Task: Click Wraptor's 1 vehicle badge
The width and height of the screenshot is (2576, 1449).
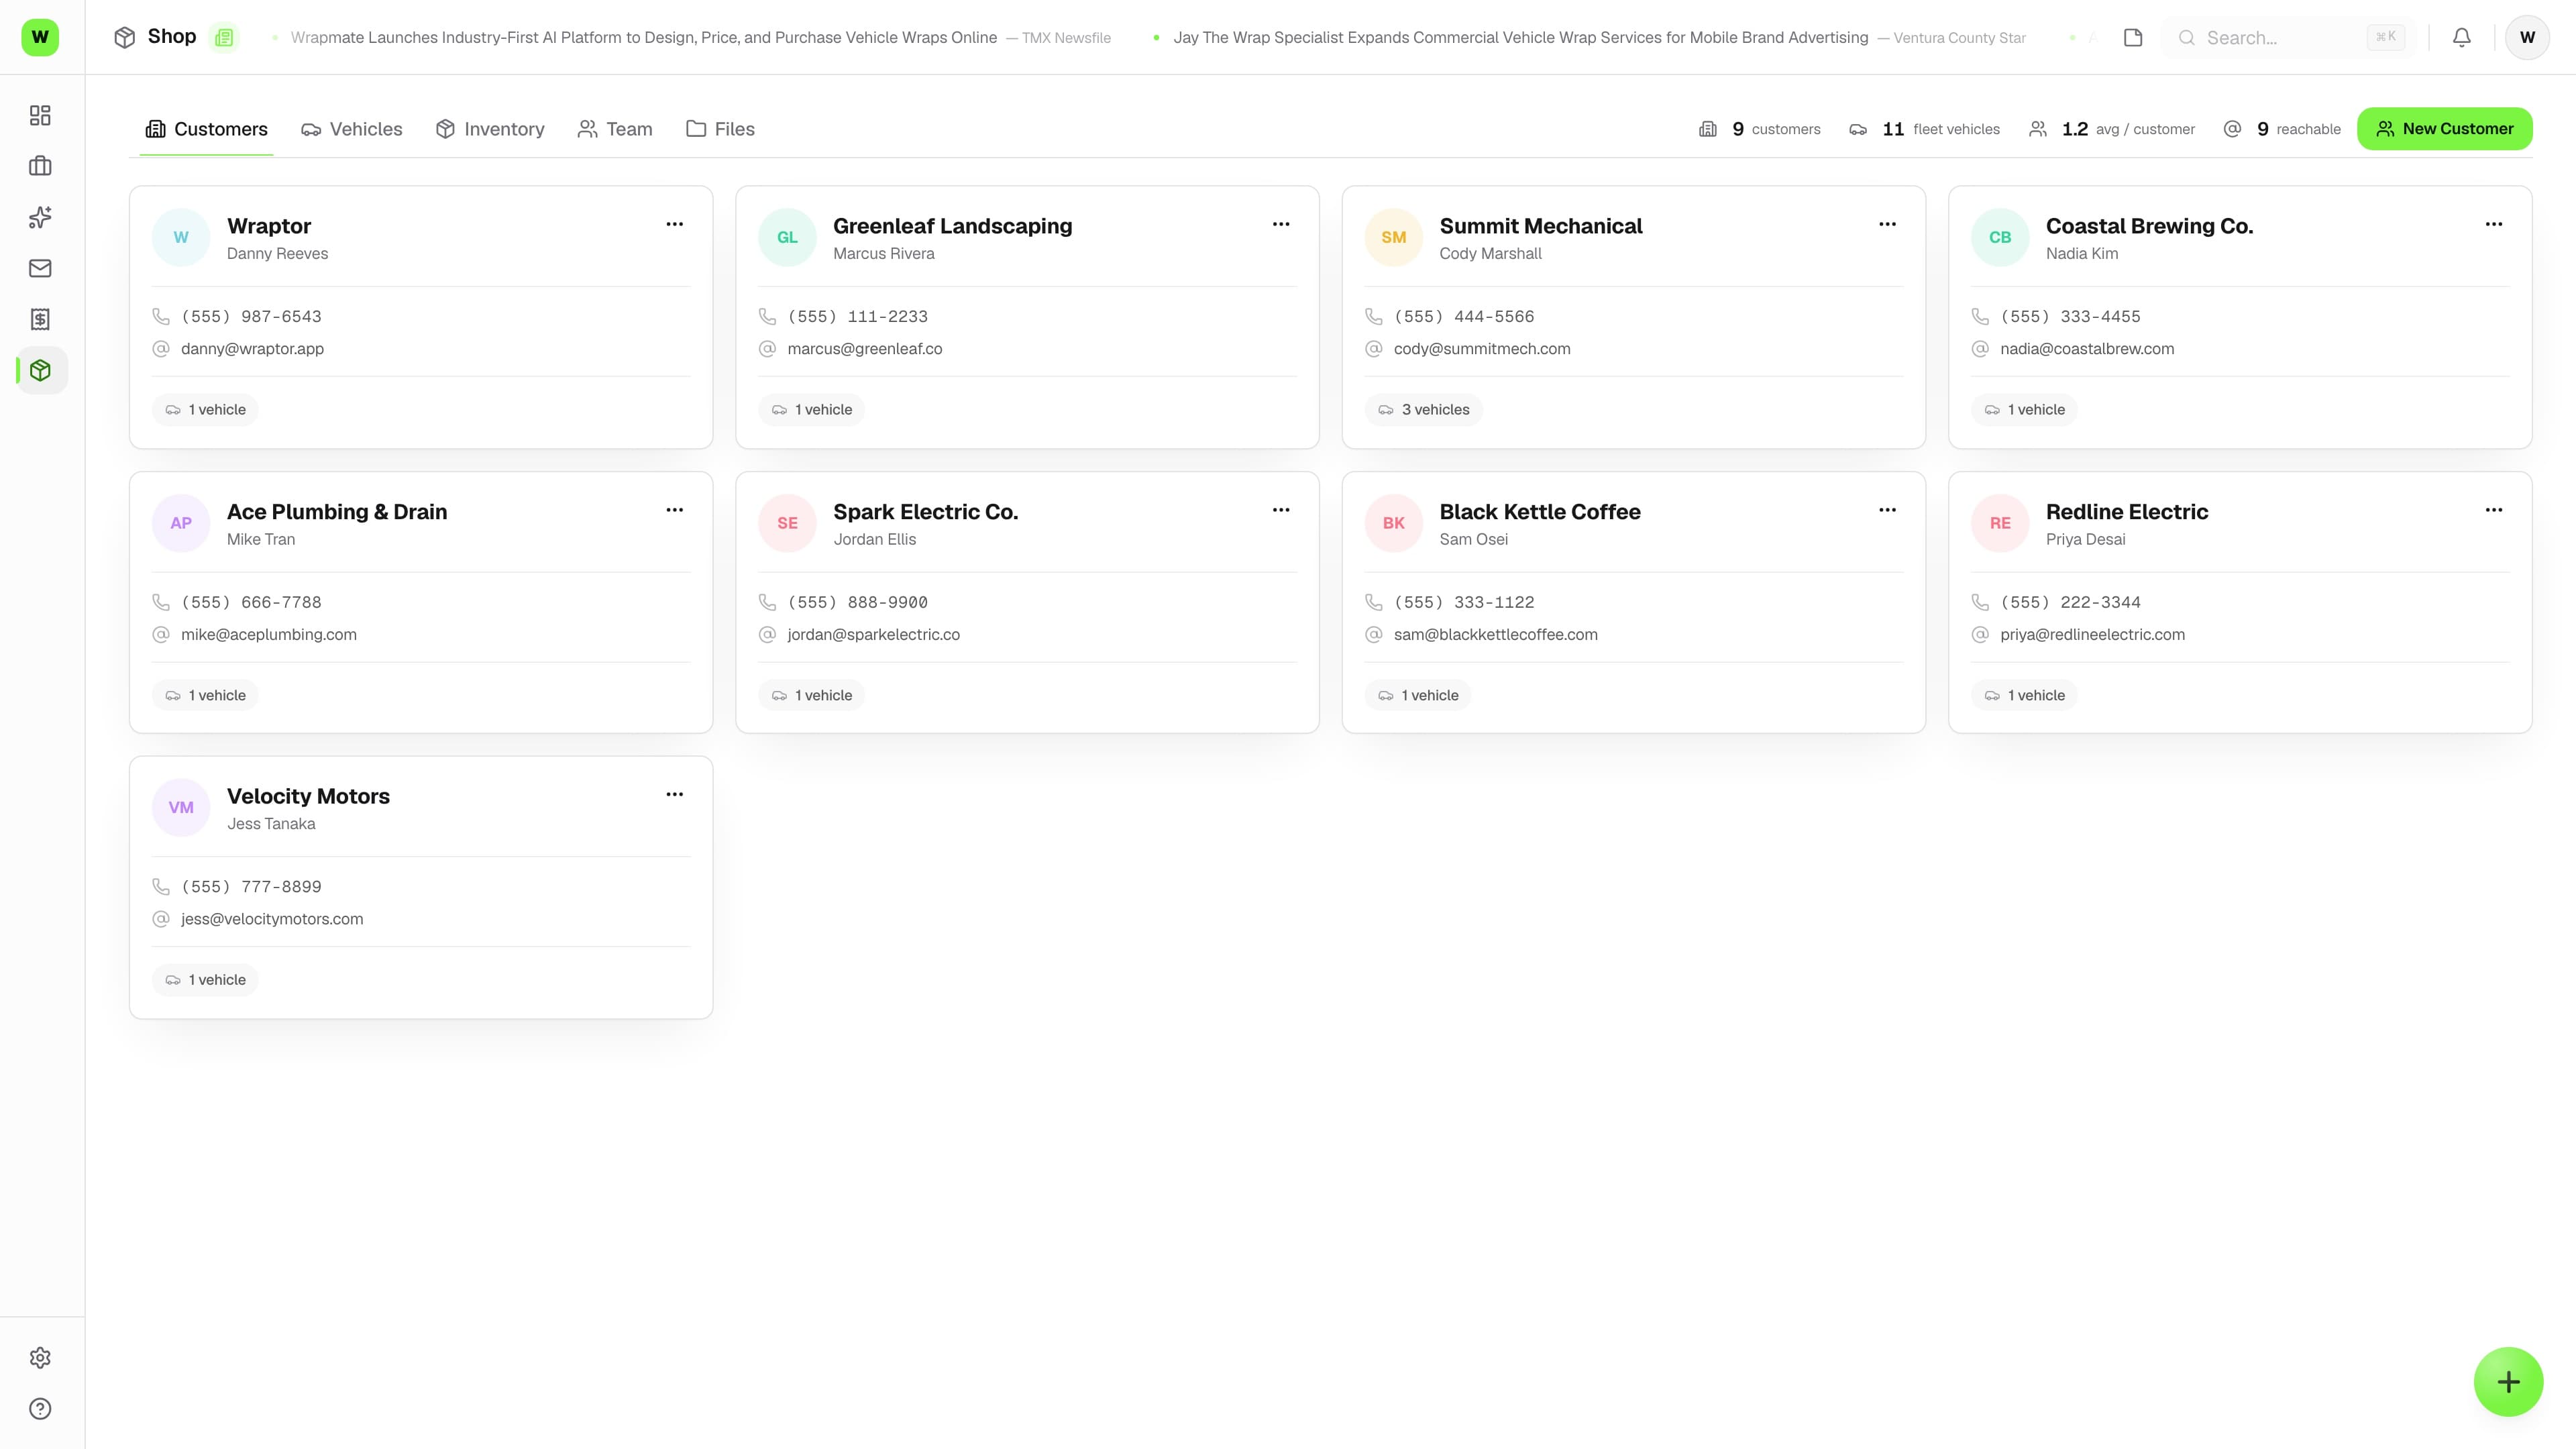Action: pyautogui.click(x=205, y=410)
